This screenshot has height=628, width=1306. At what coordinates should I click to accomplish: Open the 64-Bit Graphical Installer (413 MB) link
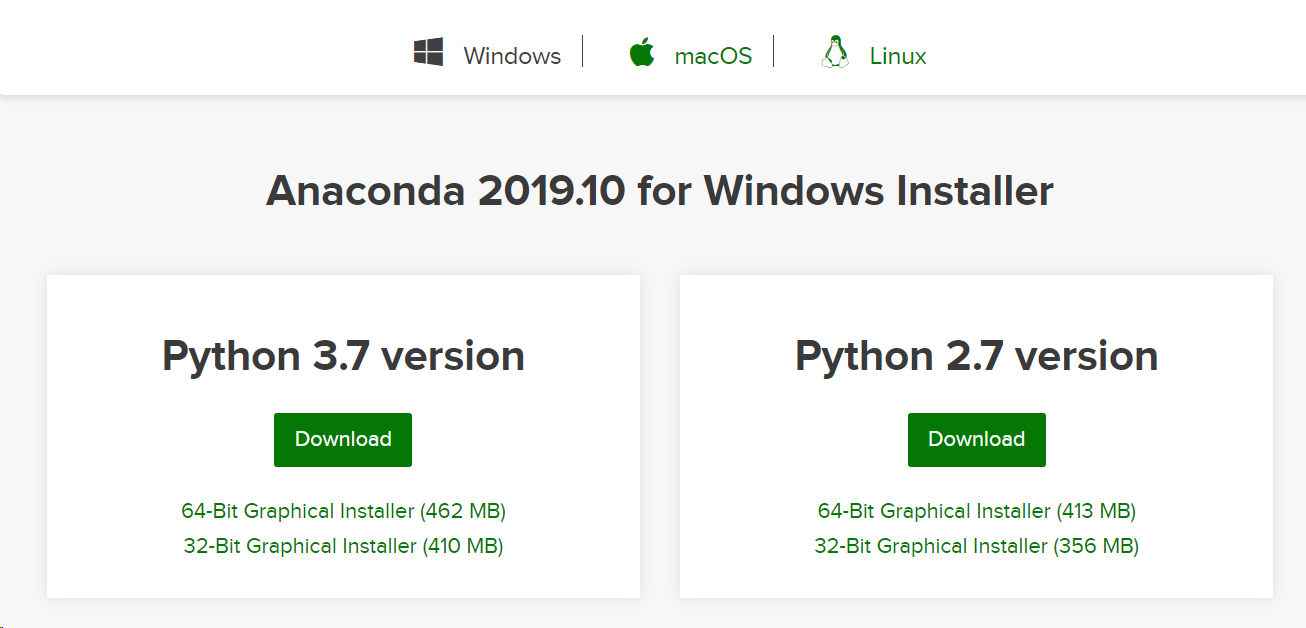(976, 511)
